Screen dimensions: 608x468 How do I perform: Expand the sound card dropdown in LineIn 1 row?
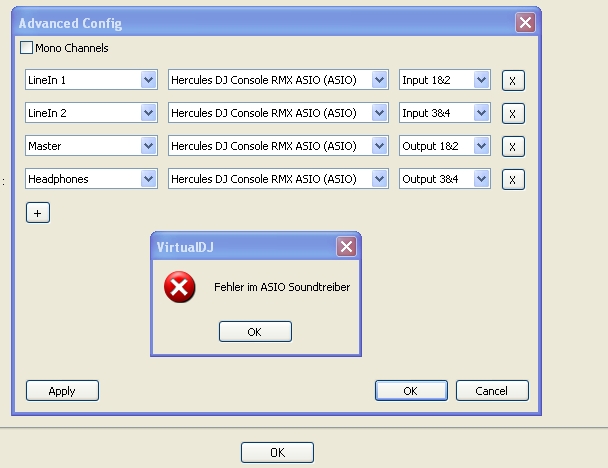point(278,80)
